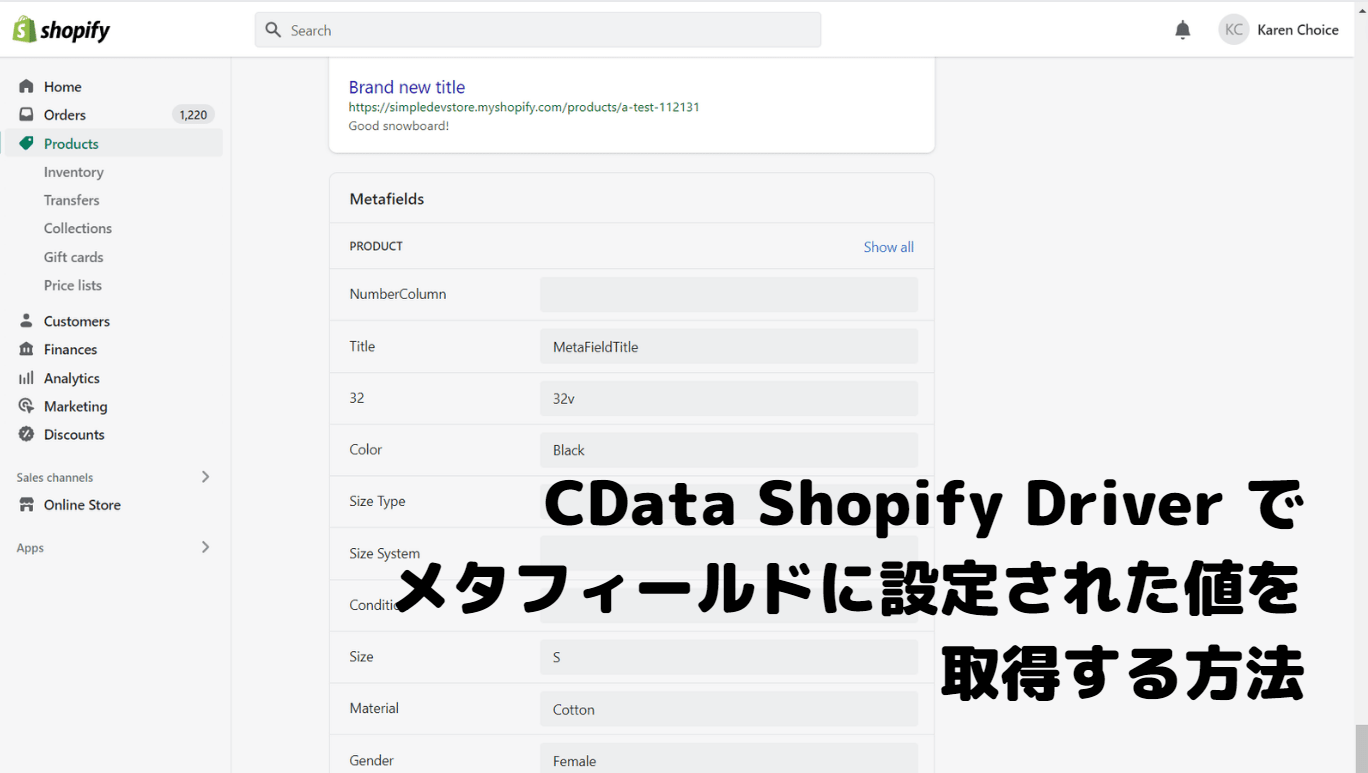Screen dimensions: 1368x773
Task: Click the Metafields card heading
Action: (387, 199)
